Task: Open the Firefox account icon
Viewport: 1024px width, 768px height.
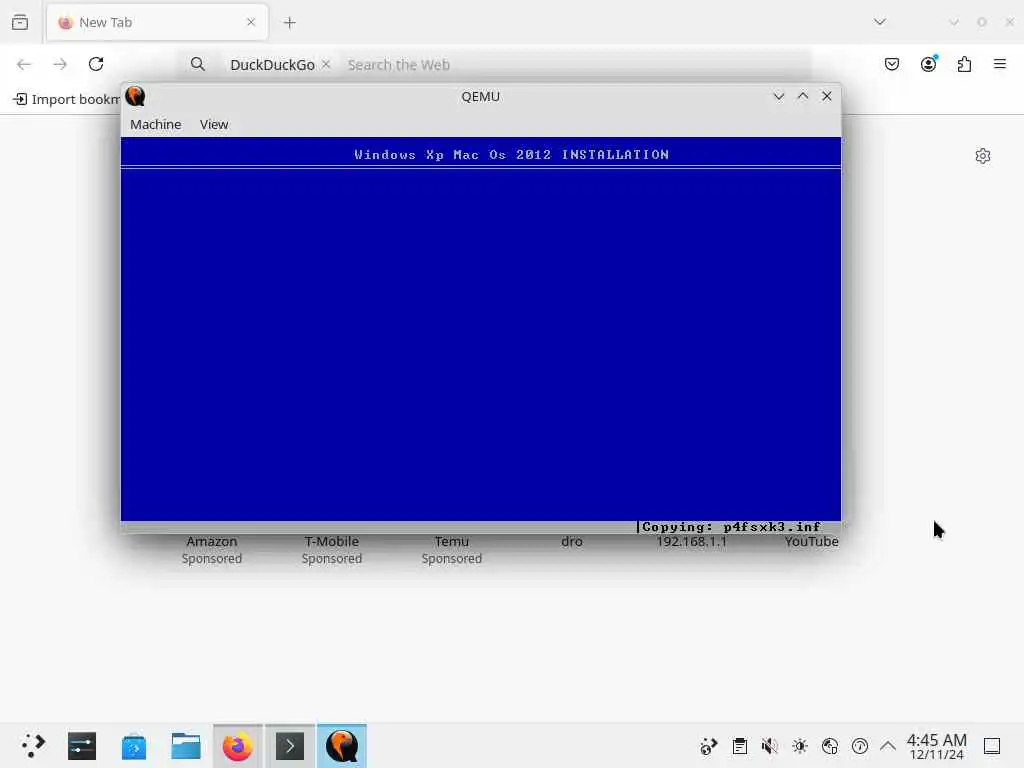Action: pyautogui.click(x=929, y=64)
